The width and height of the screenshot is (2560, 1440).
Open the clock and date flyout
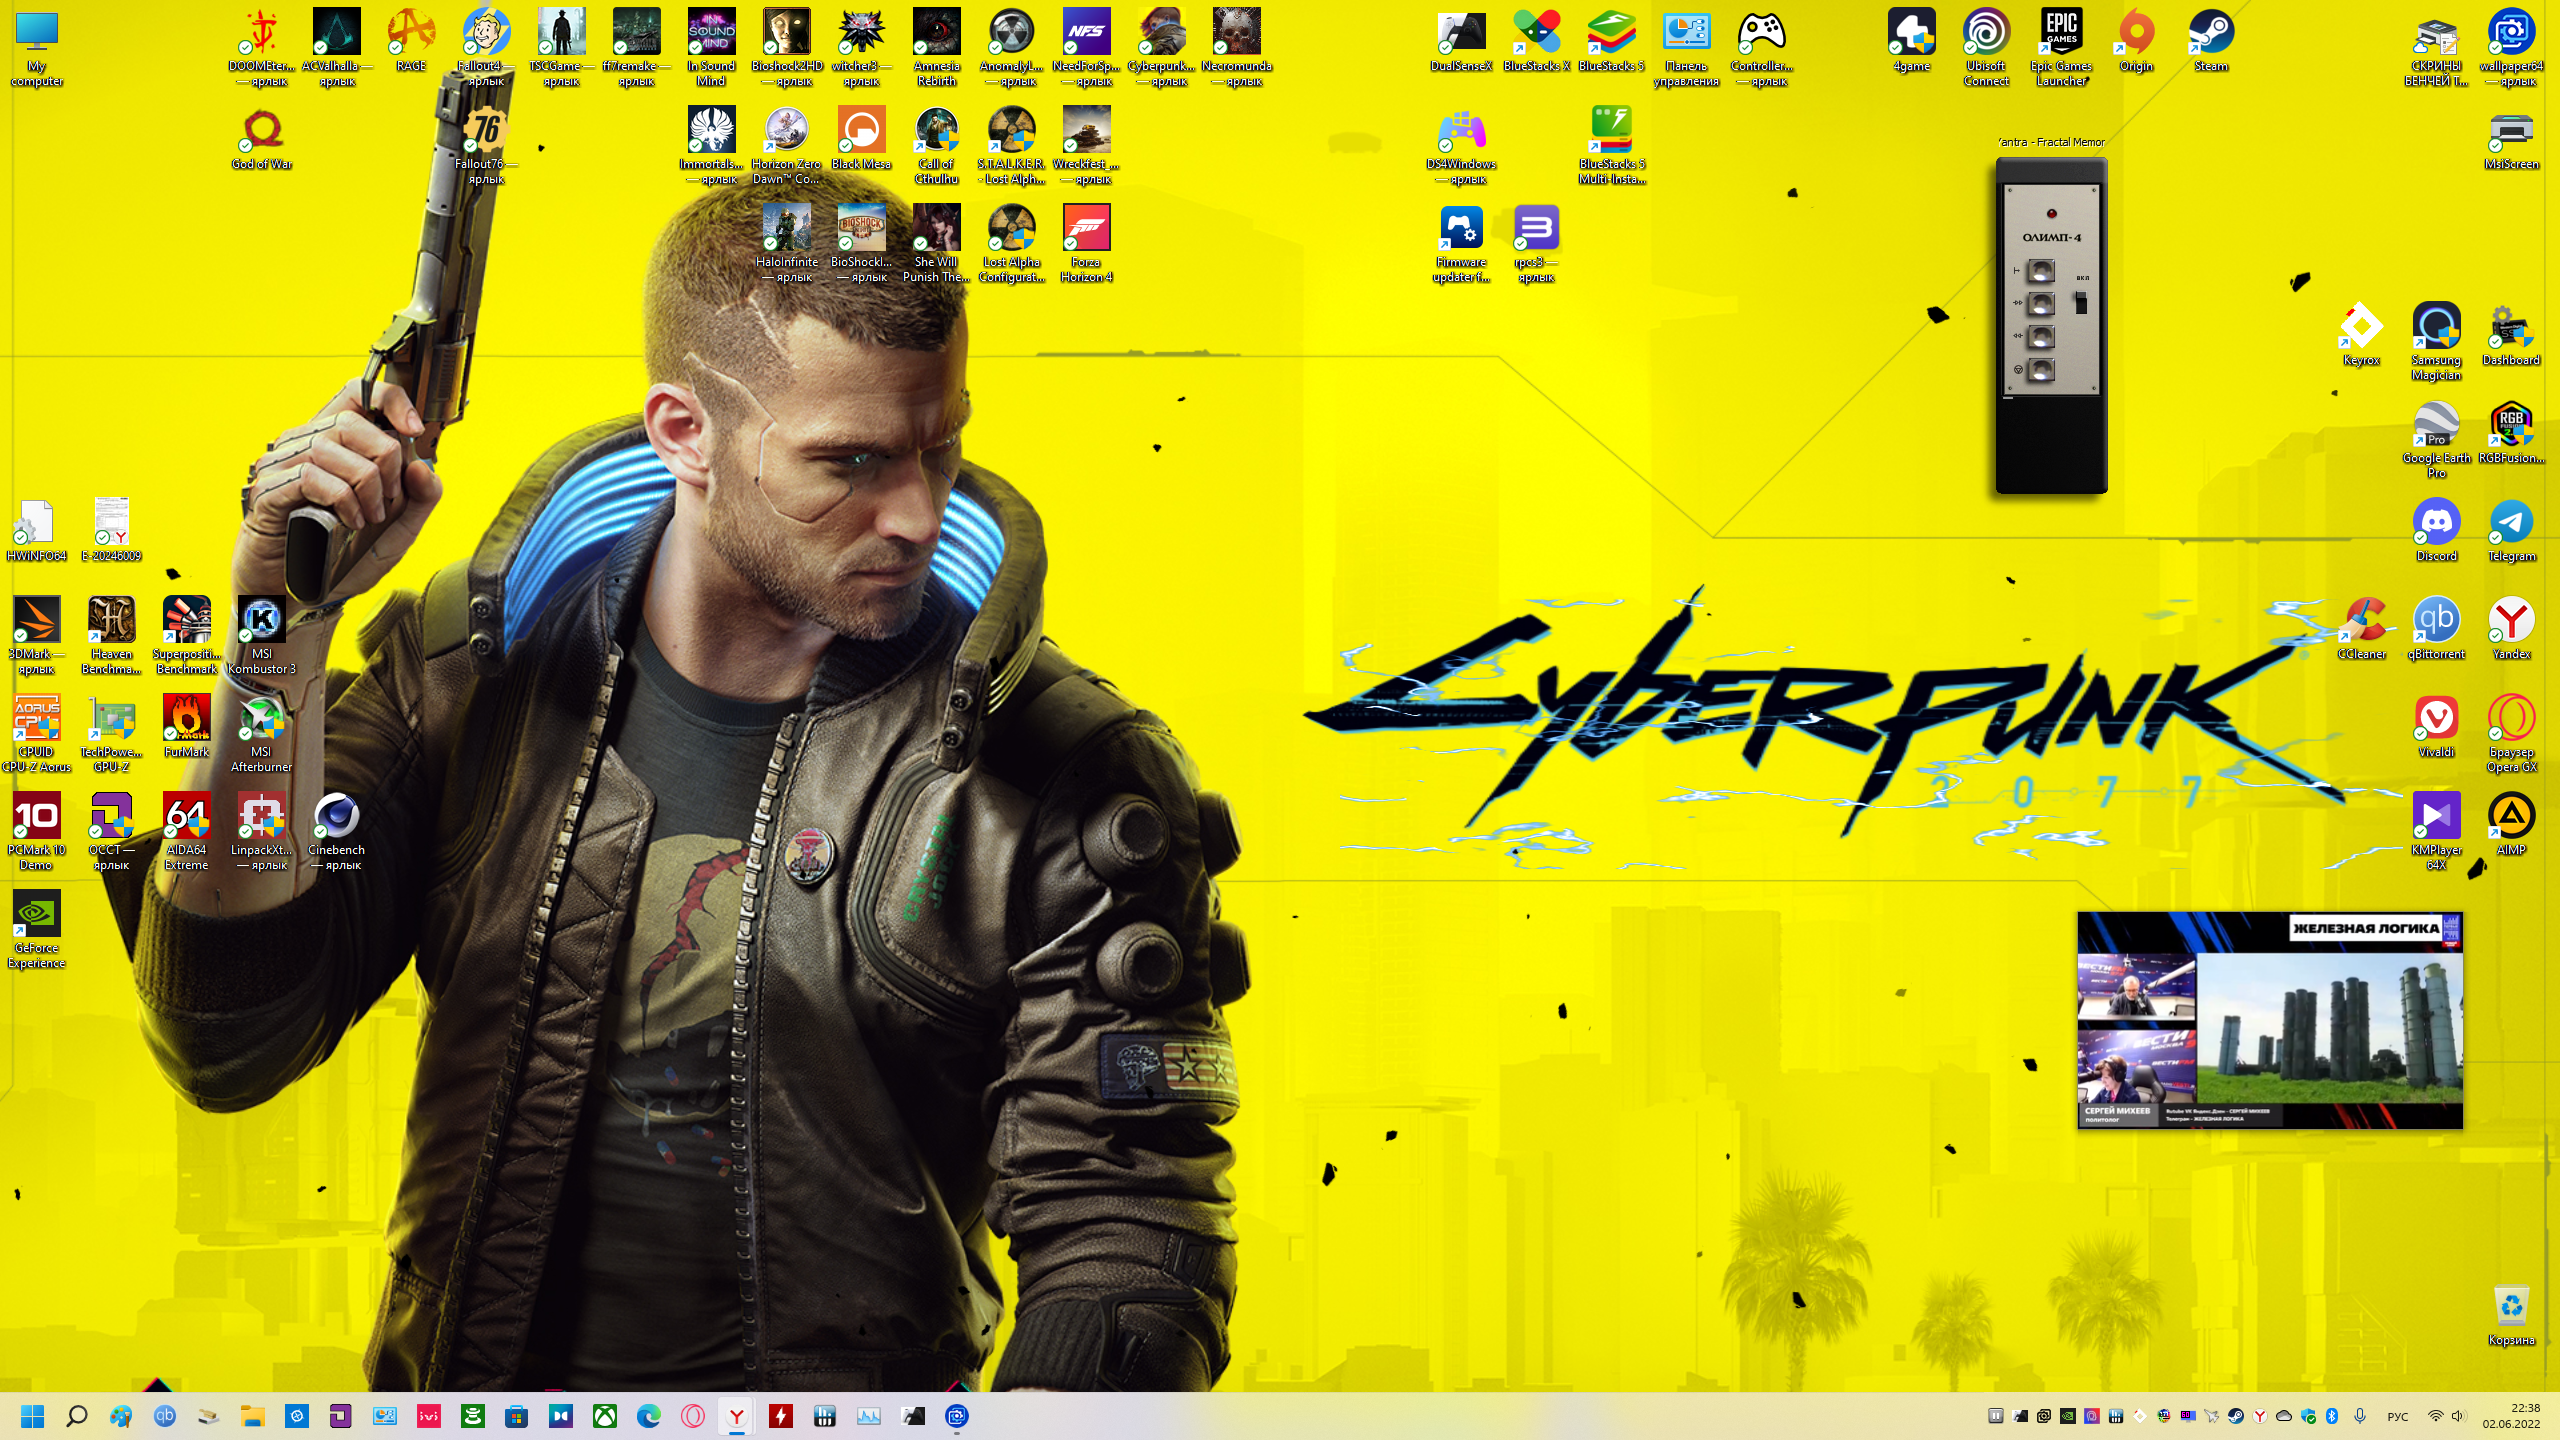coord(2510,1416)
